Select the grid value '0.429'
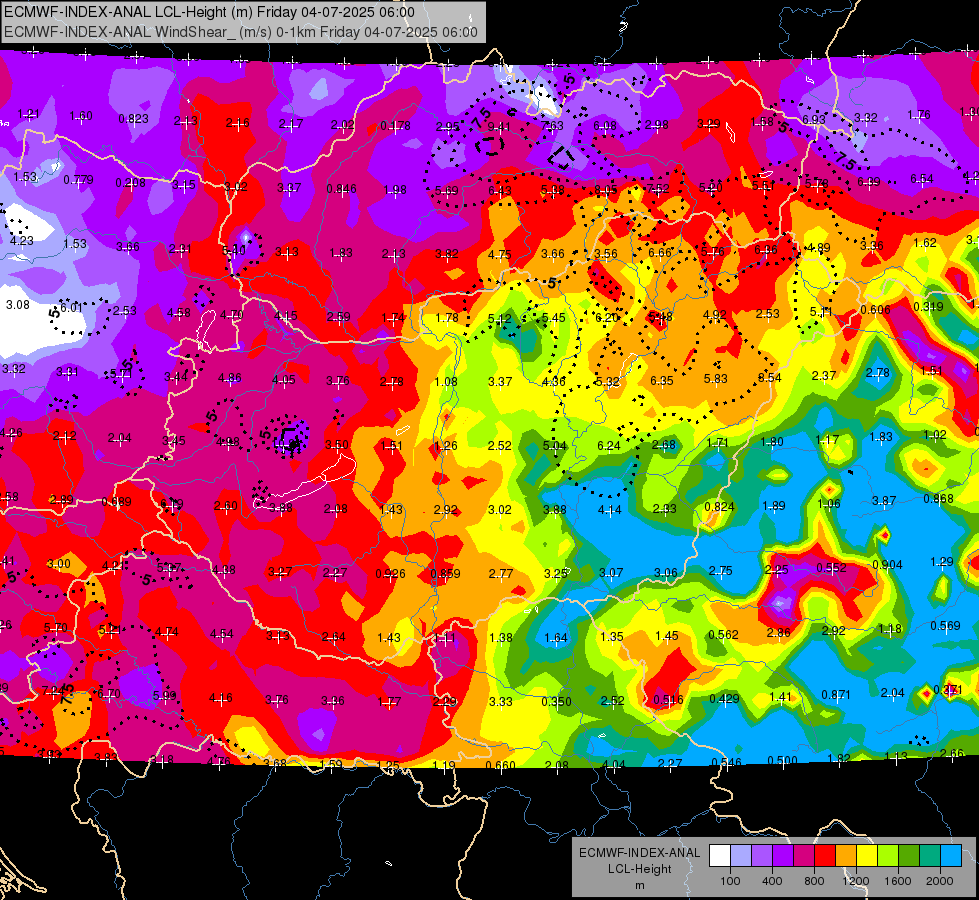 (x=724, y=698)
